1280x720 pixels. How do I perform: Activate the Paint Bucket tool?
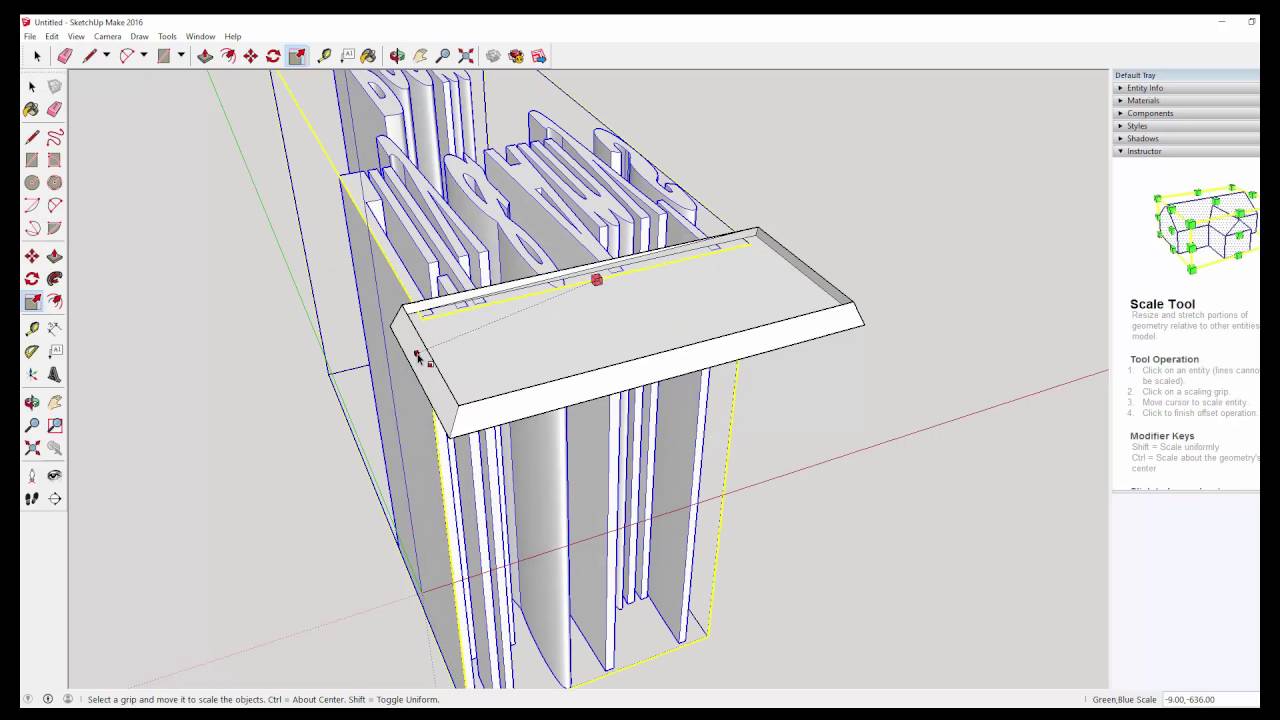coord(370,56)
